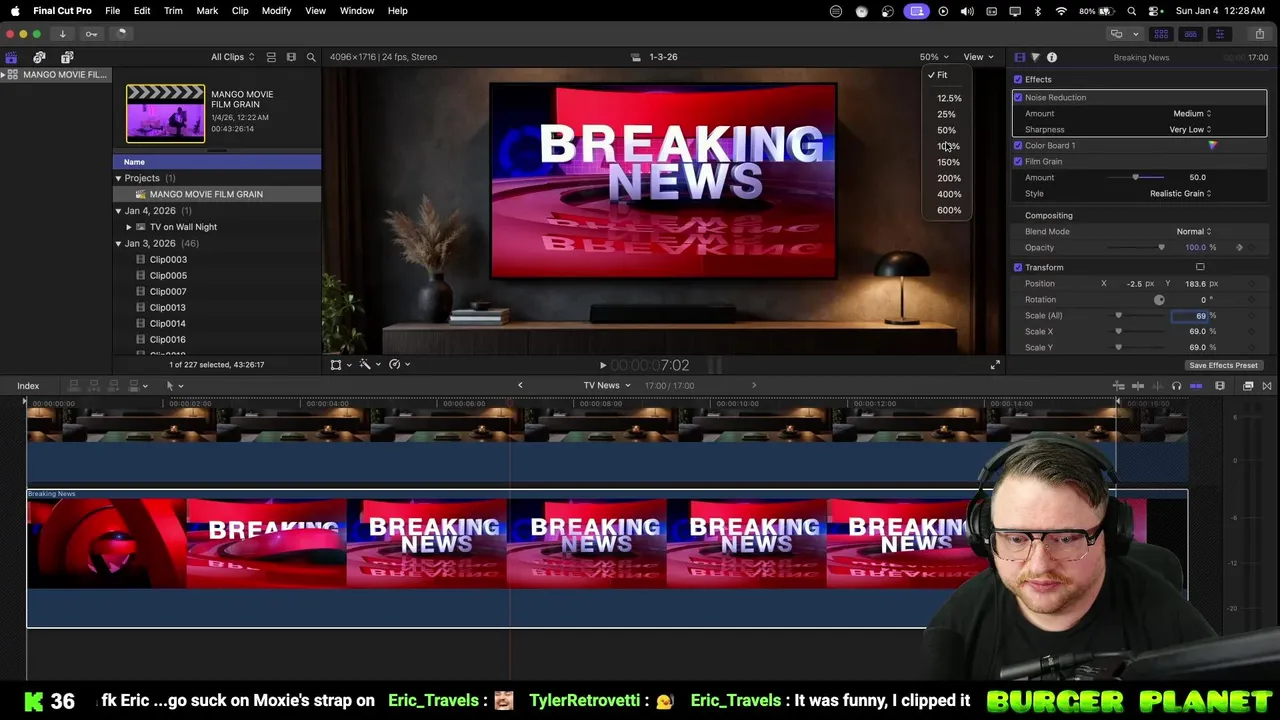Click the Import Media arrow icon

[x=62, y=34]
